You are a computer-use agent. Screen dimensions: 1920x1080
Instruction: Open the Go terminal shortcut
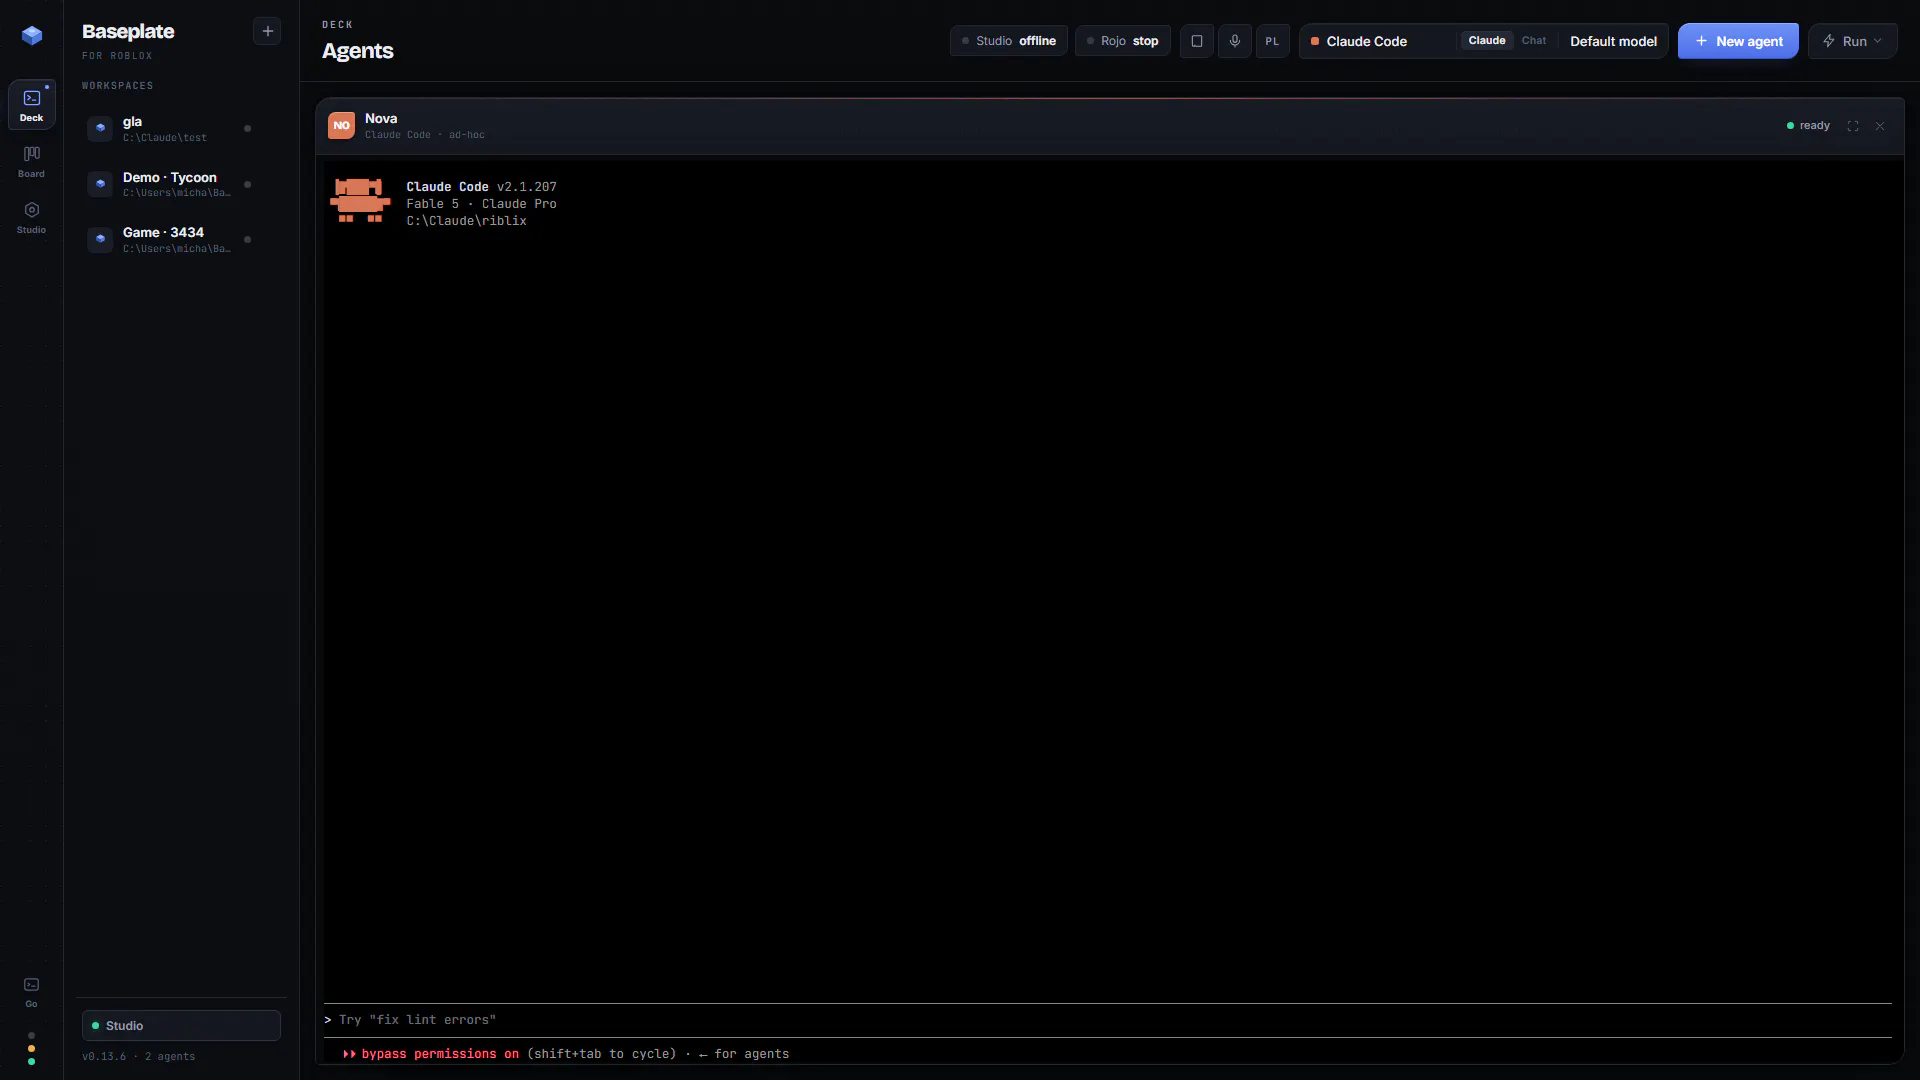point(32,992)
